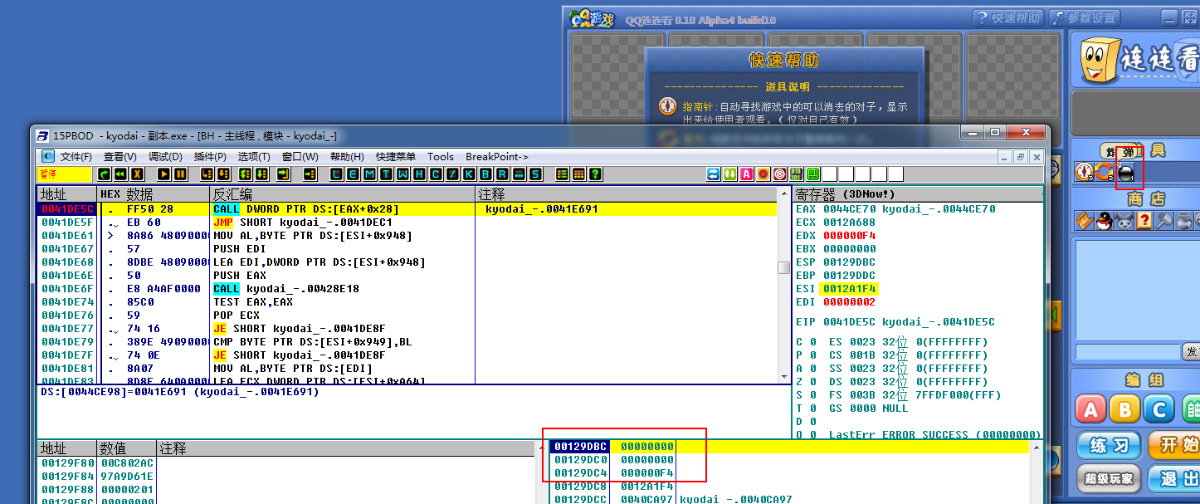Open Patches window with slash icon
This screenshot has width=1200, height=504.
click(x=452, y=174)
